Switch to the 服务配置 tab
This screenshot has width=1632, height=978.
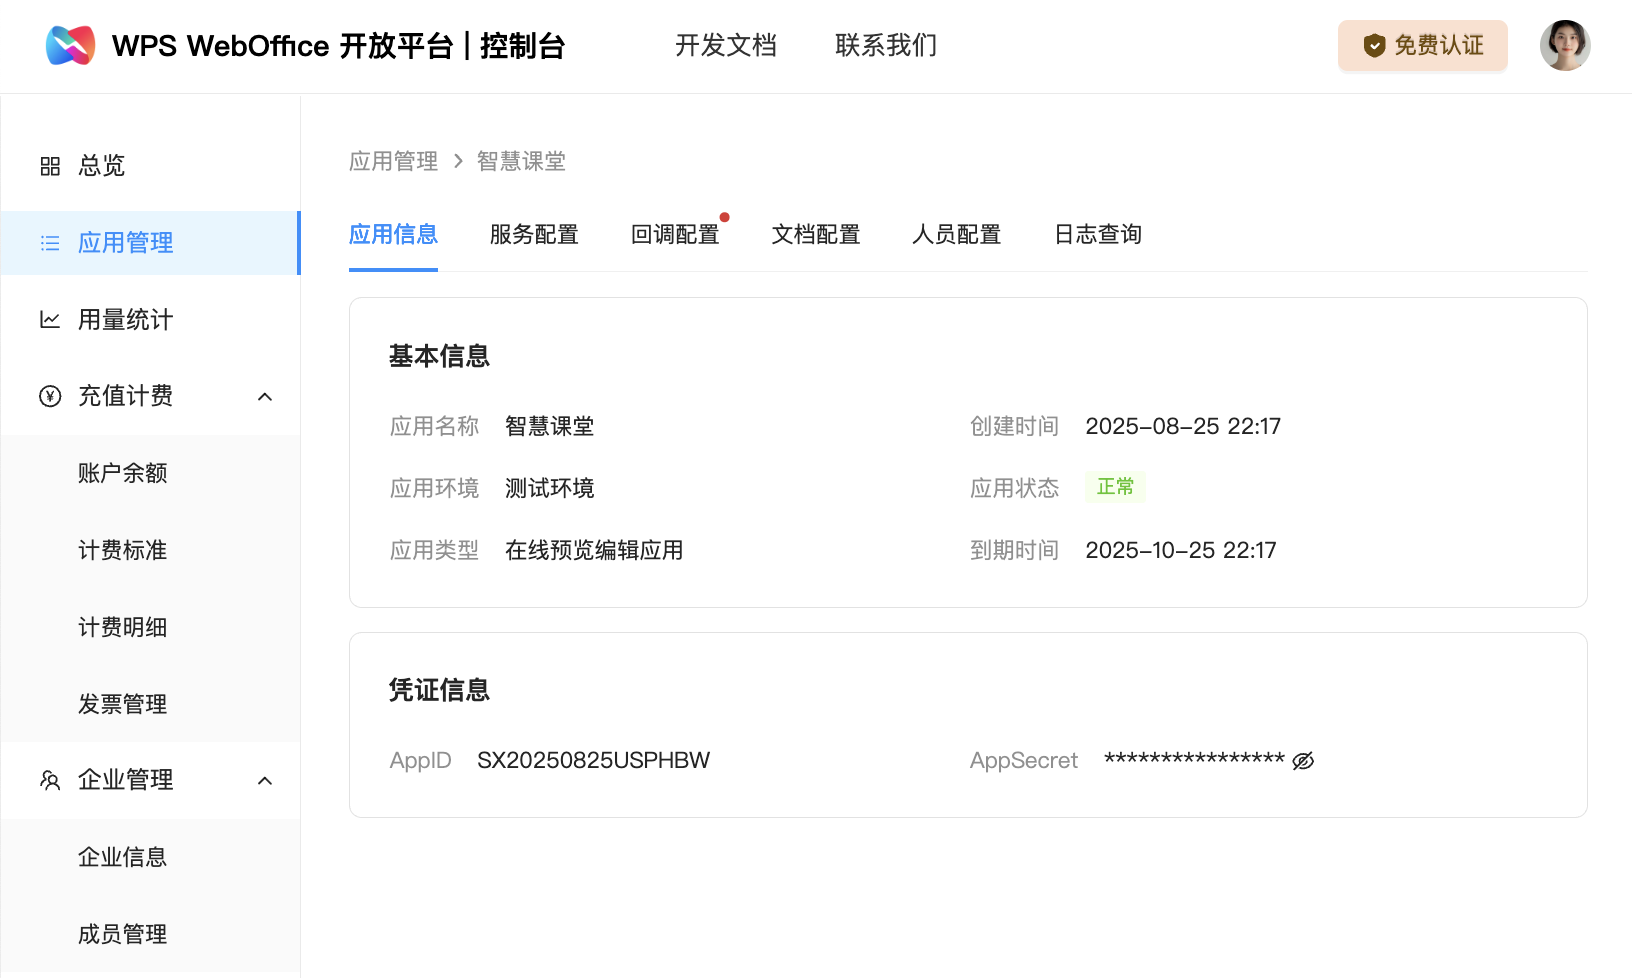pyautogui.click(x=534, y=235)
